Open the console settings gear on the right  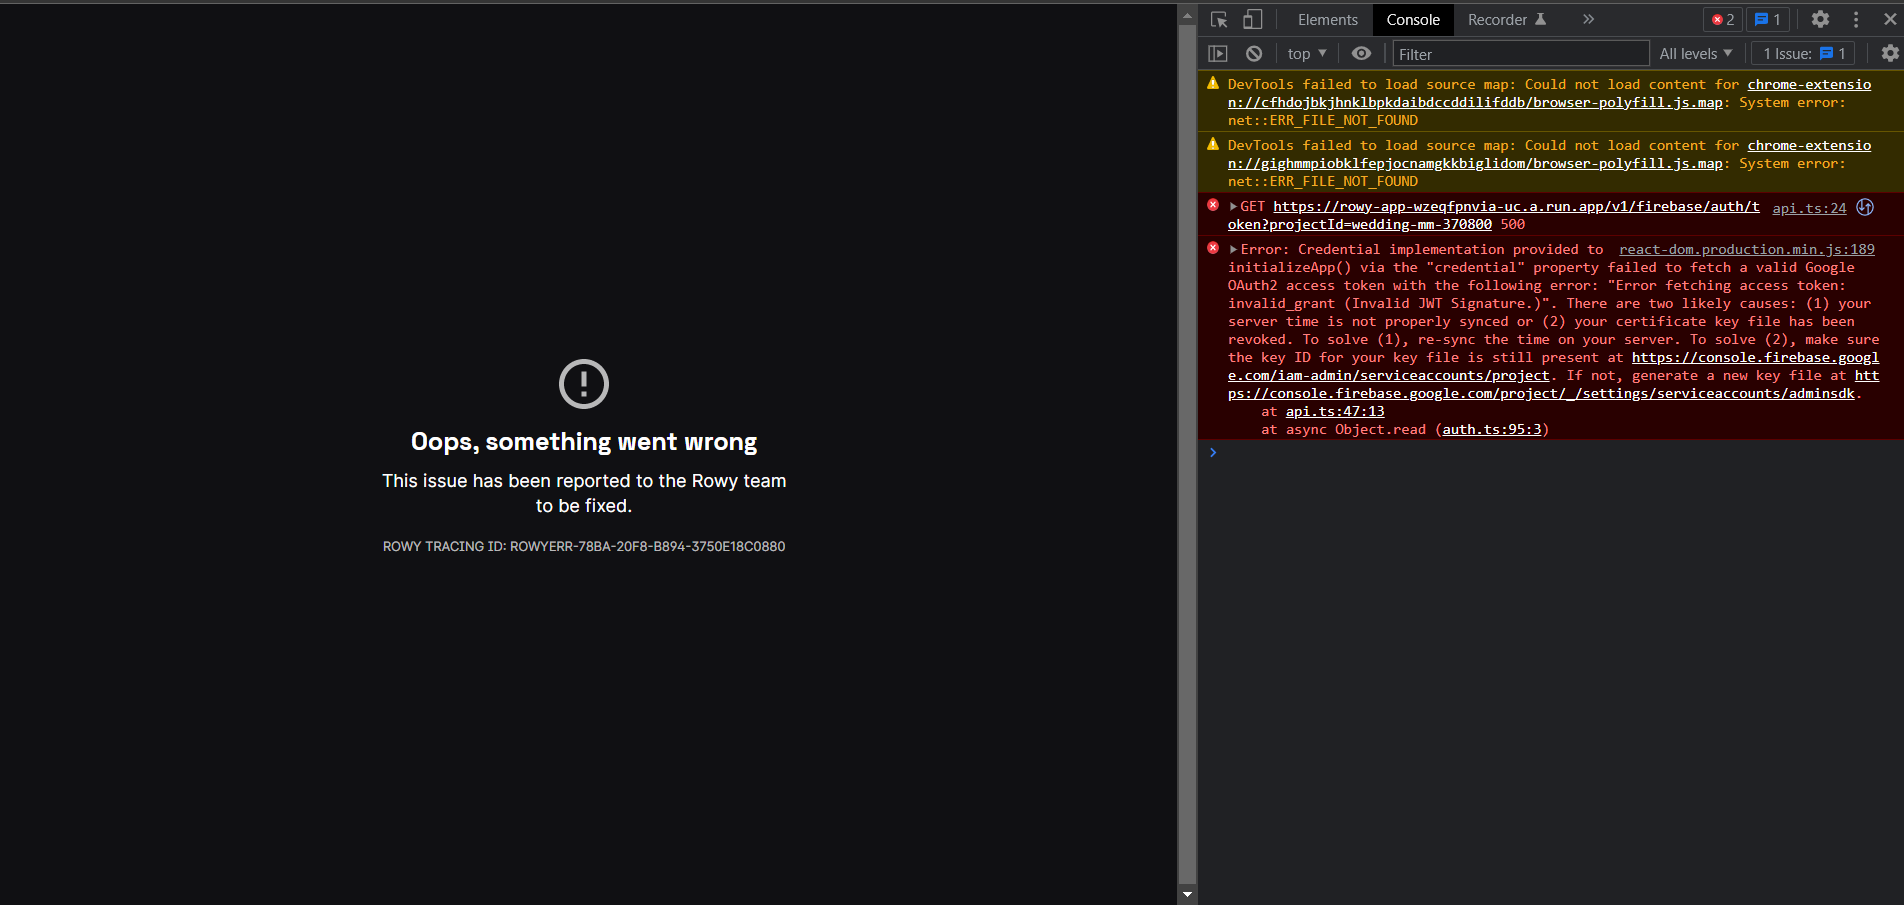(1889, 53)
